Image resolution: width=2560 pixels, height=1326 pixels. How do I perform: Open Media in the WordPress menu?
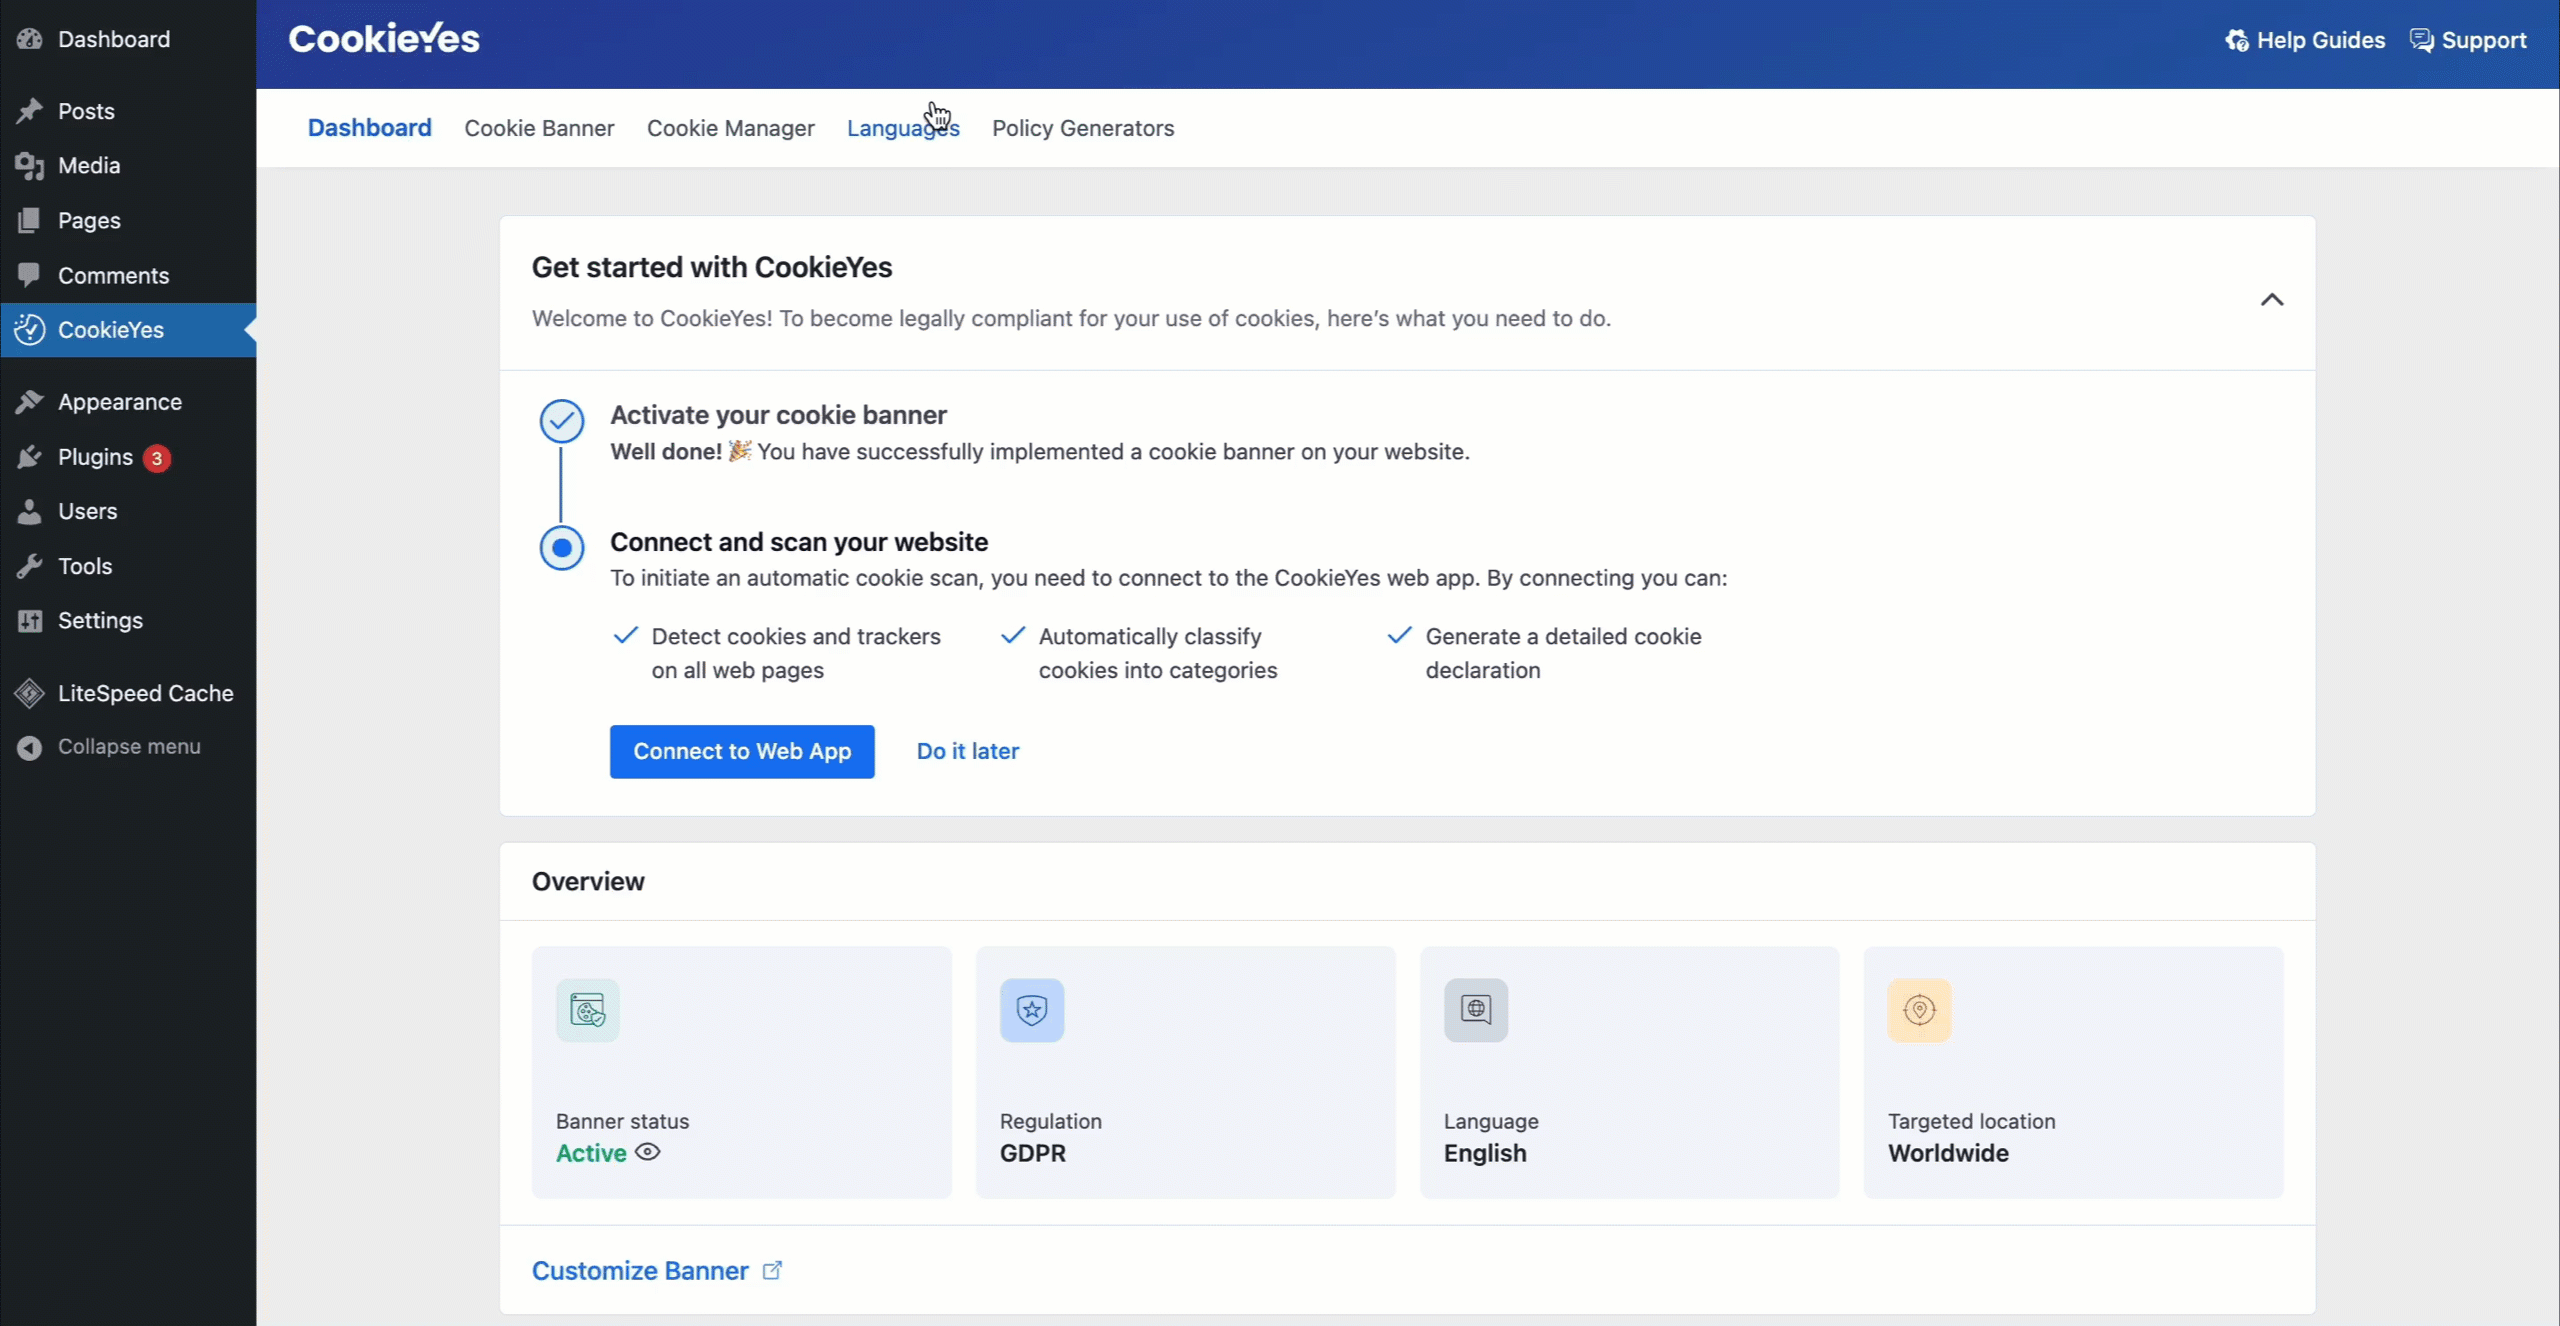(x=128, y=166)
